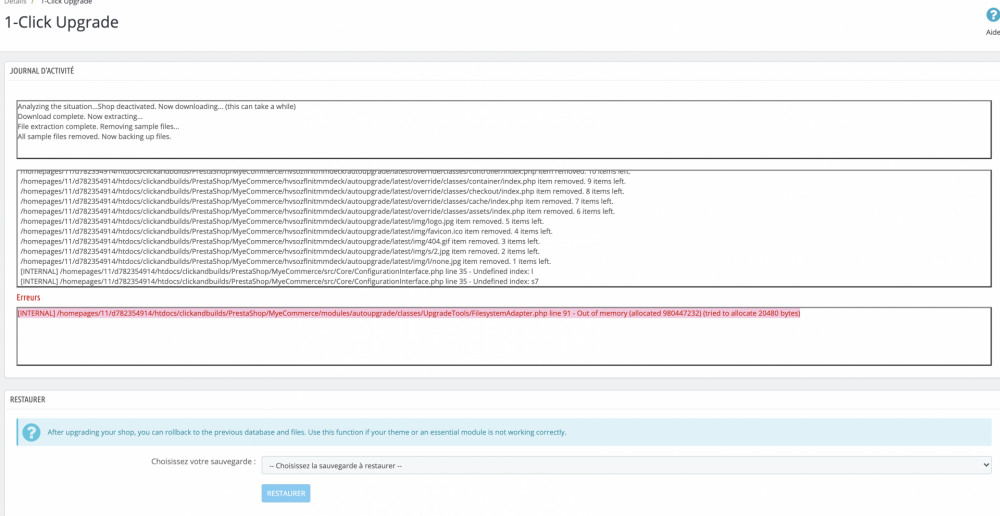
Task: Click the 1-Click Upgrade page title
Action: point(61,22)
